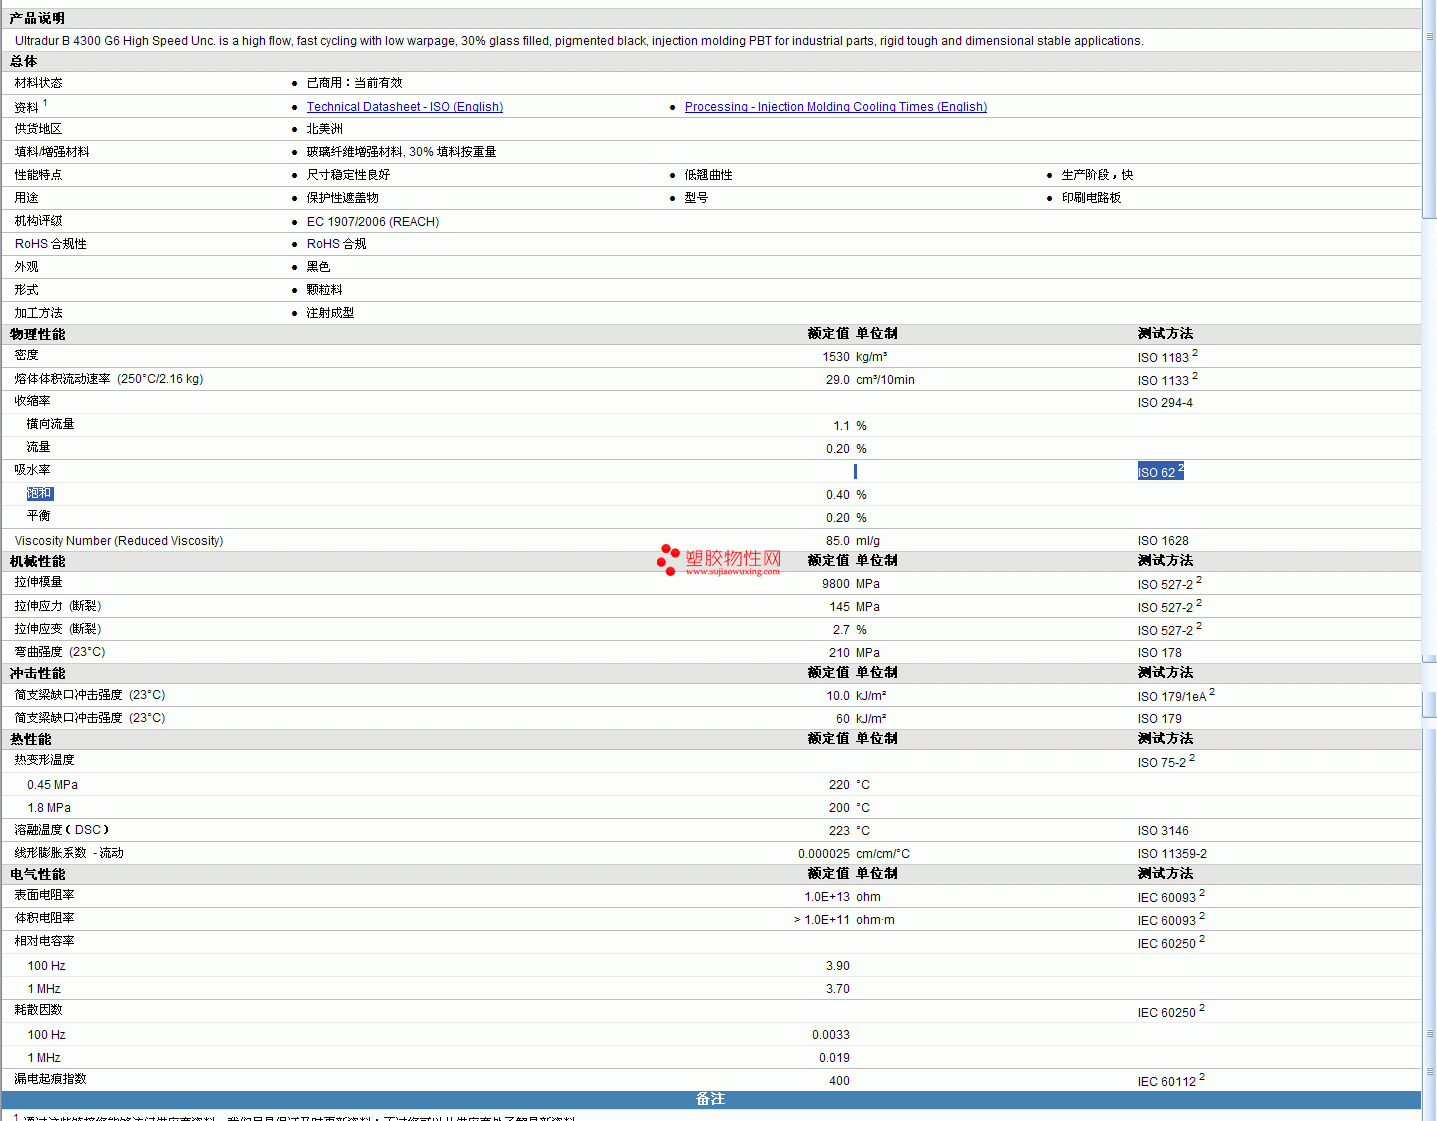1437x1121 pixels.
Task: Click EC 1907/2006 (REACH) rating text
Action: 373,222
